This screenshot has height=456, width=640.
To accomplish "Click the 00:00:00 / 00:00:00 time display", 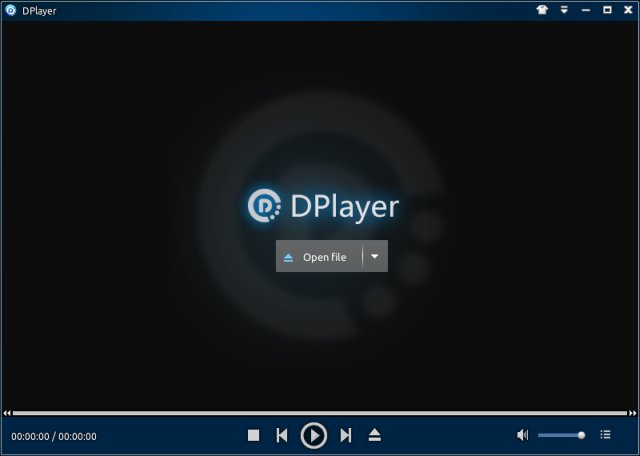I will pyautogui.click(x=54, y=436).
